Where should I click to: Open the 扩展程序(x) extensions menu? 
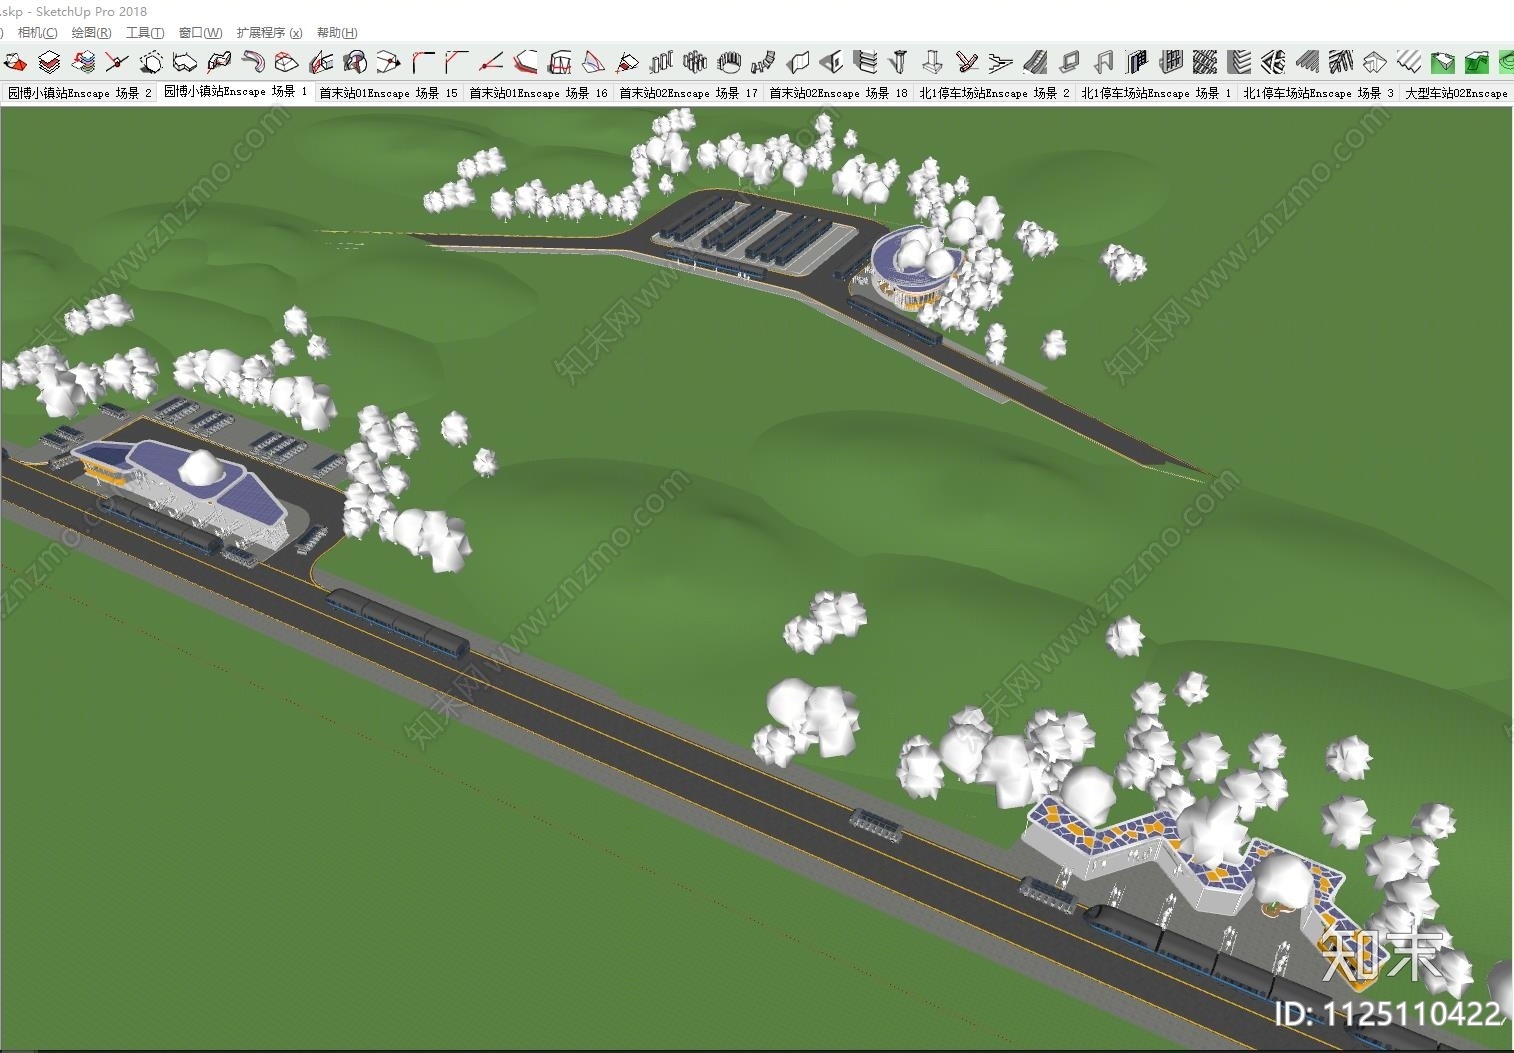click(x=270, y=33)
